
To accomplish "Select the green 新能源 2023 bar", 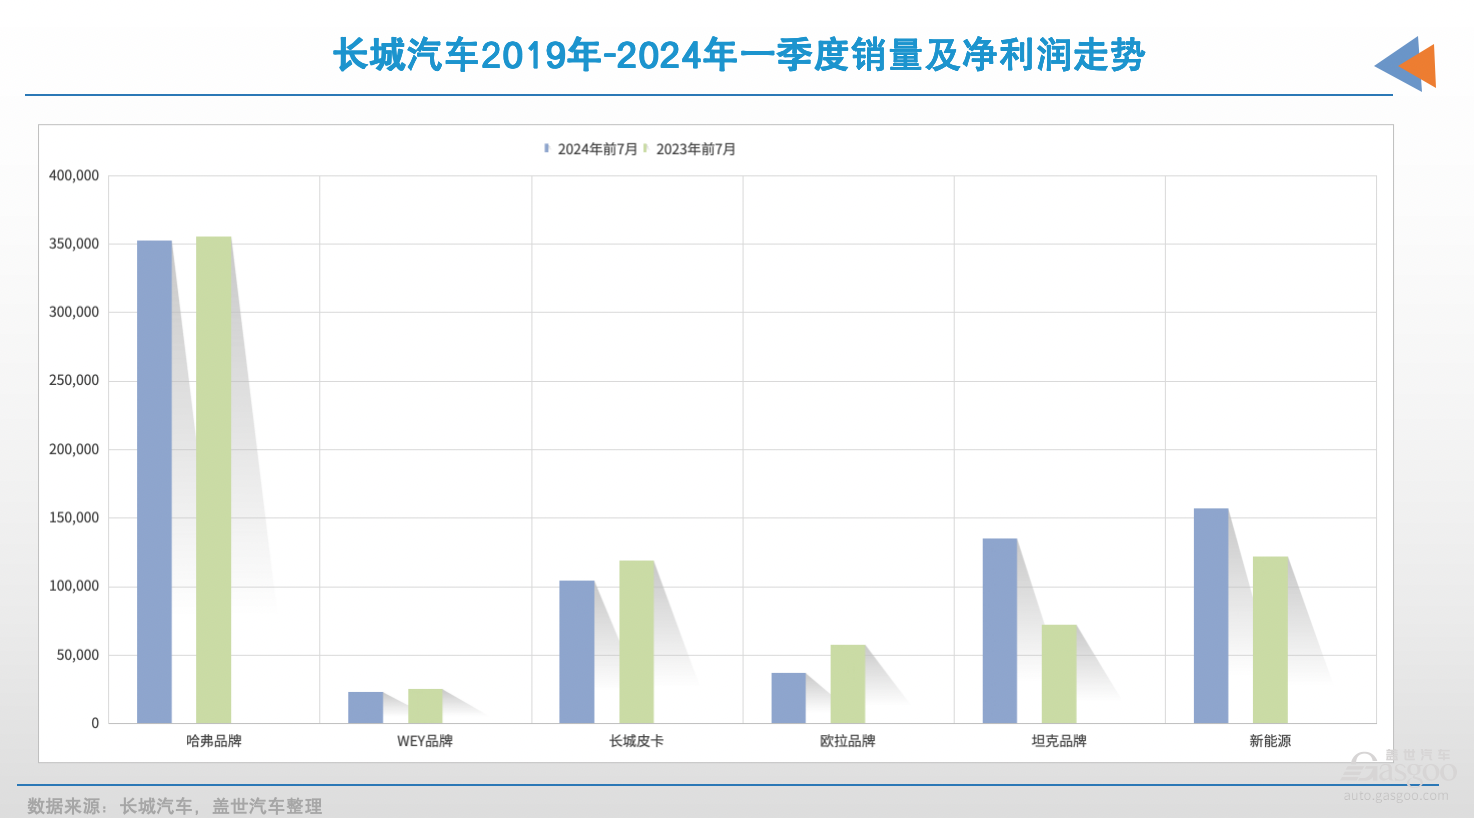I will (1271, 640).
